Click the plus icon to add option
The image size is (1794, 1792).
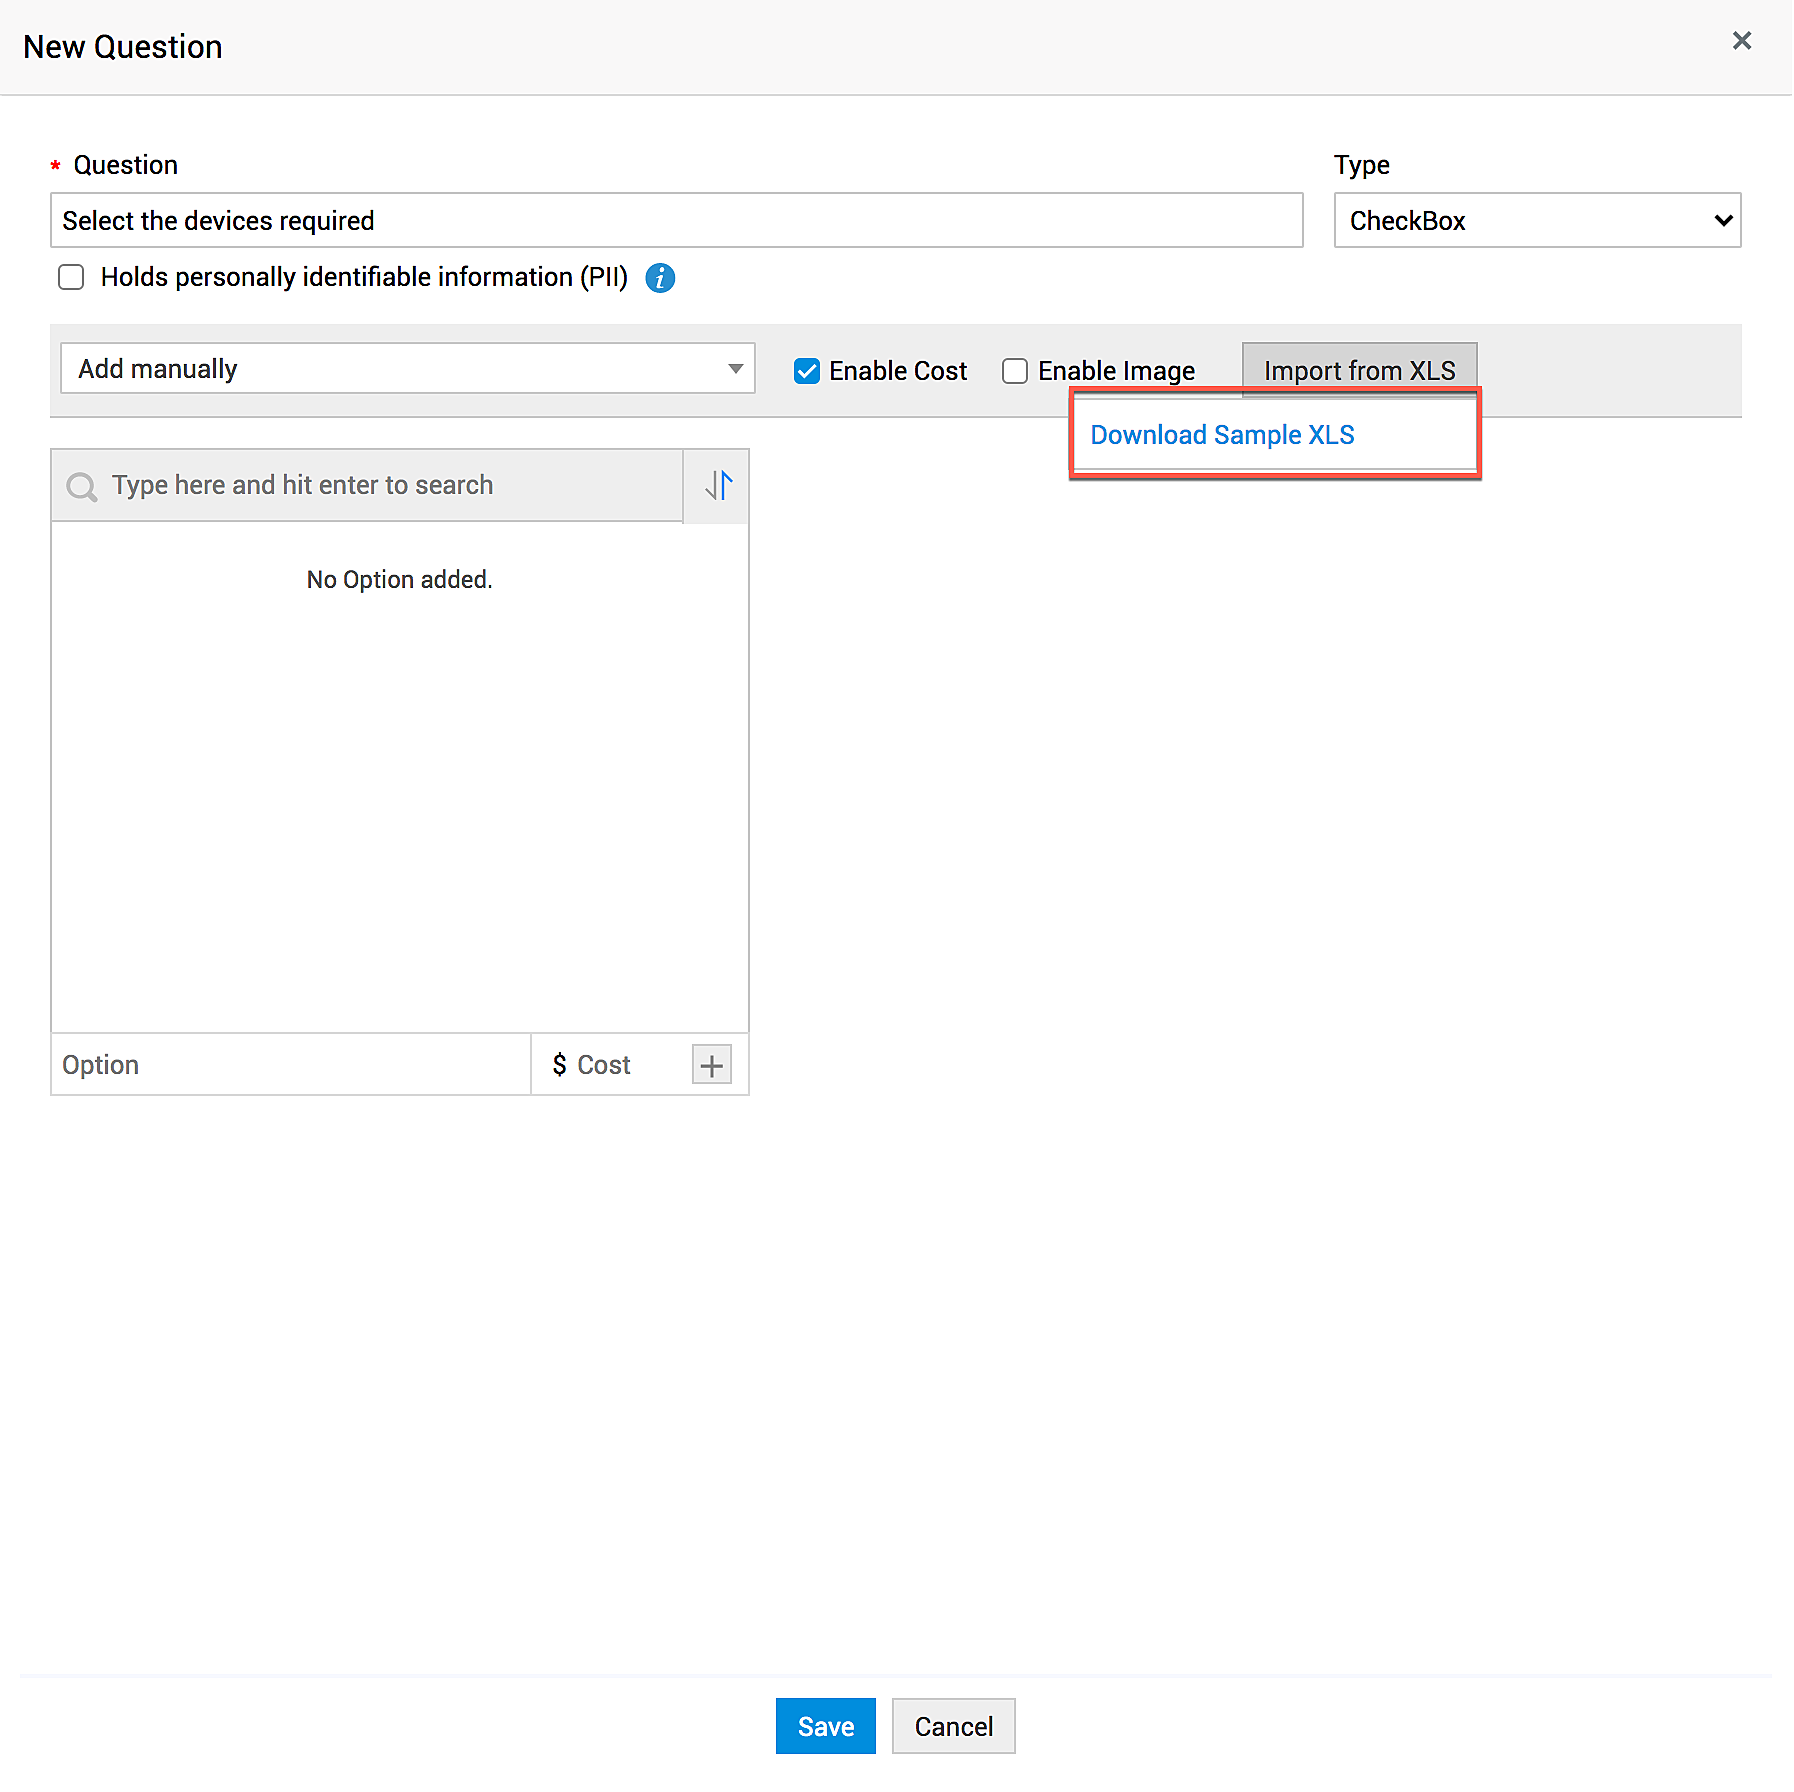click(x=711, y=1065)
